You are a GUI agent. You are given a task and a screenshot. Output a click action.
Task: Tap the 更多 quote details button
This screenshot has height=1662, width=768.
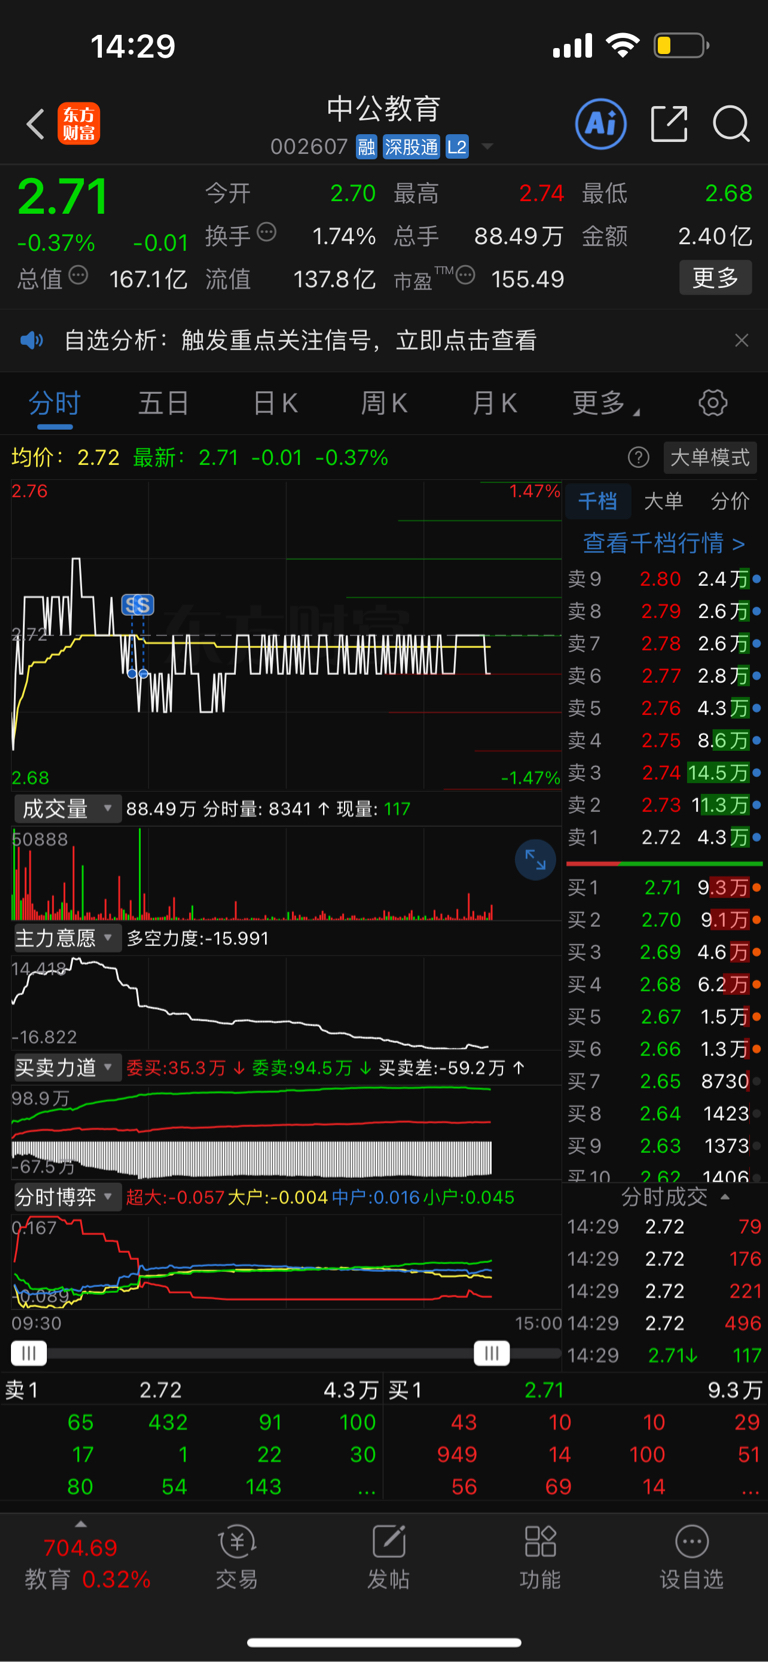pyautogui.click(x=715, y=277)
